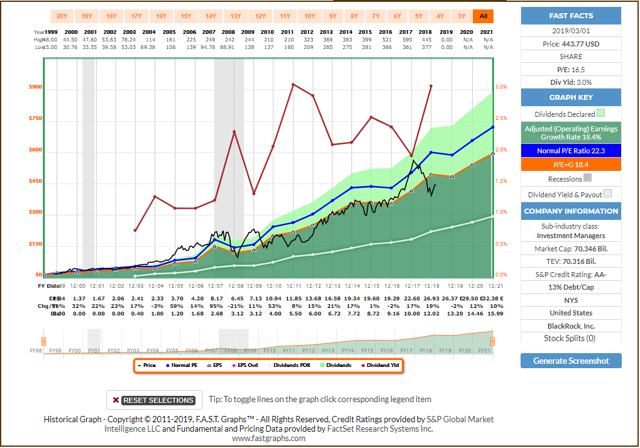640x448 pixels.
Task: Select the 20Y time range tab
Action: point(62,16)
